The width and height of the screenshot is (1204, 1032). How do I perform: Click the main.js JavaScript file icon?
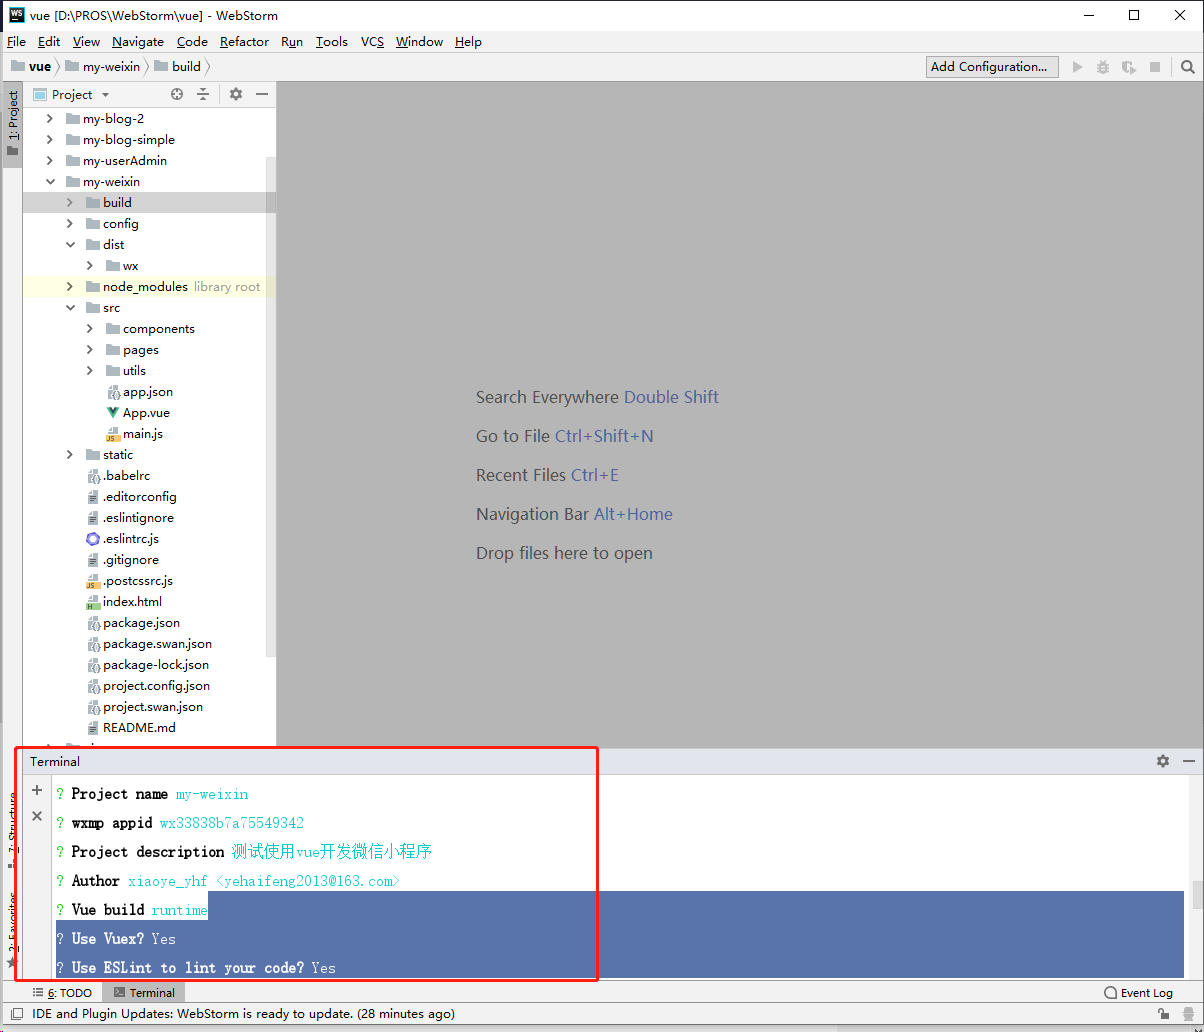pos(113,434)
